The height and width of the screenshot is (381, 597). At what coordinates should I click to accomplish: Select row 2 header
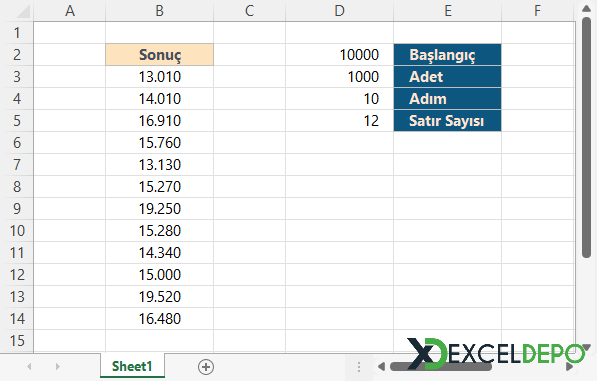[x=17, y=55]
